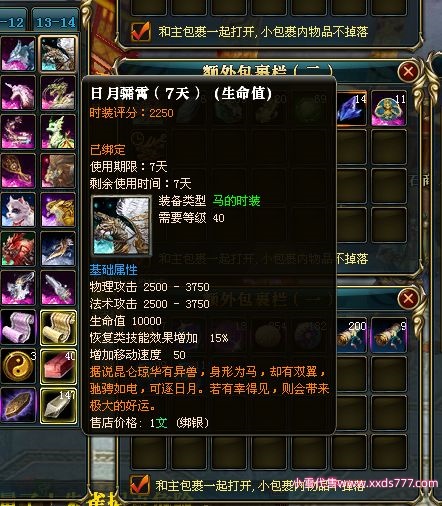Click the 日月骊霄 item thumbnail in tooltip
The width and height of the screenshot is (442, 506).
pyautogui.click(x=121, y=226)
